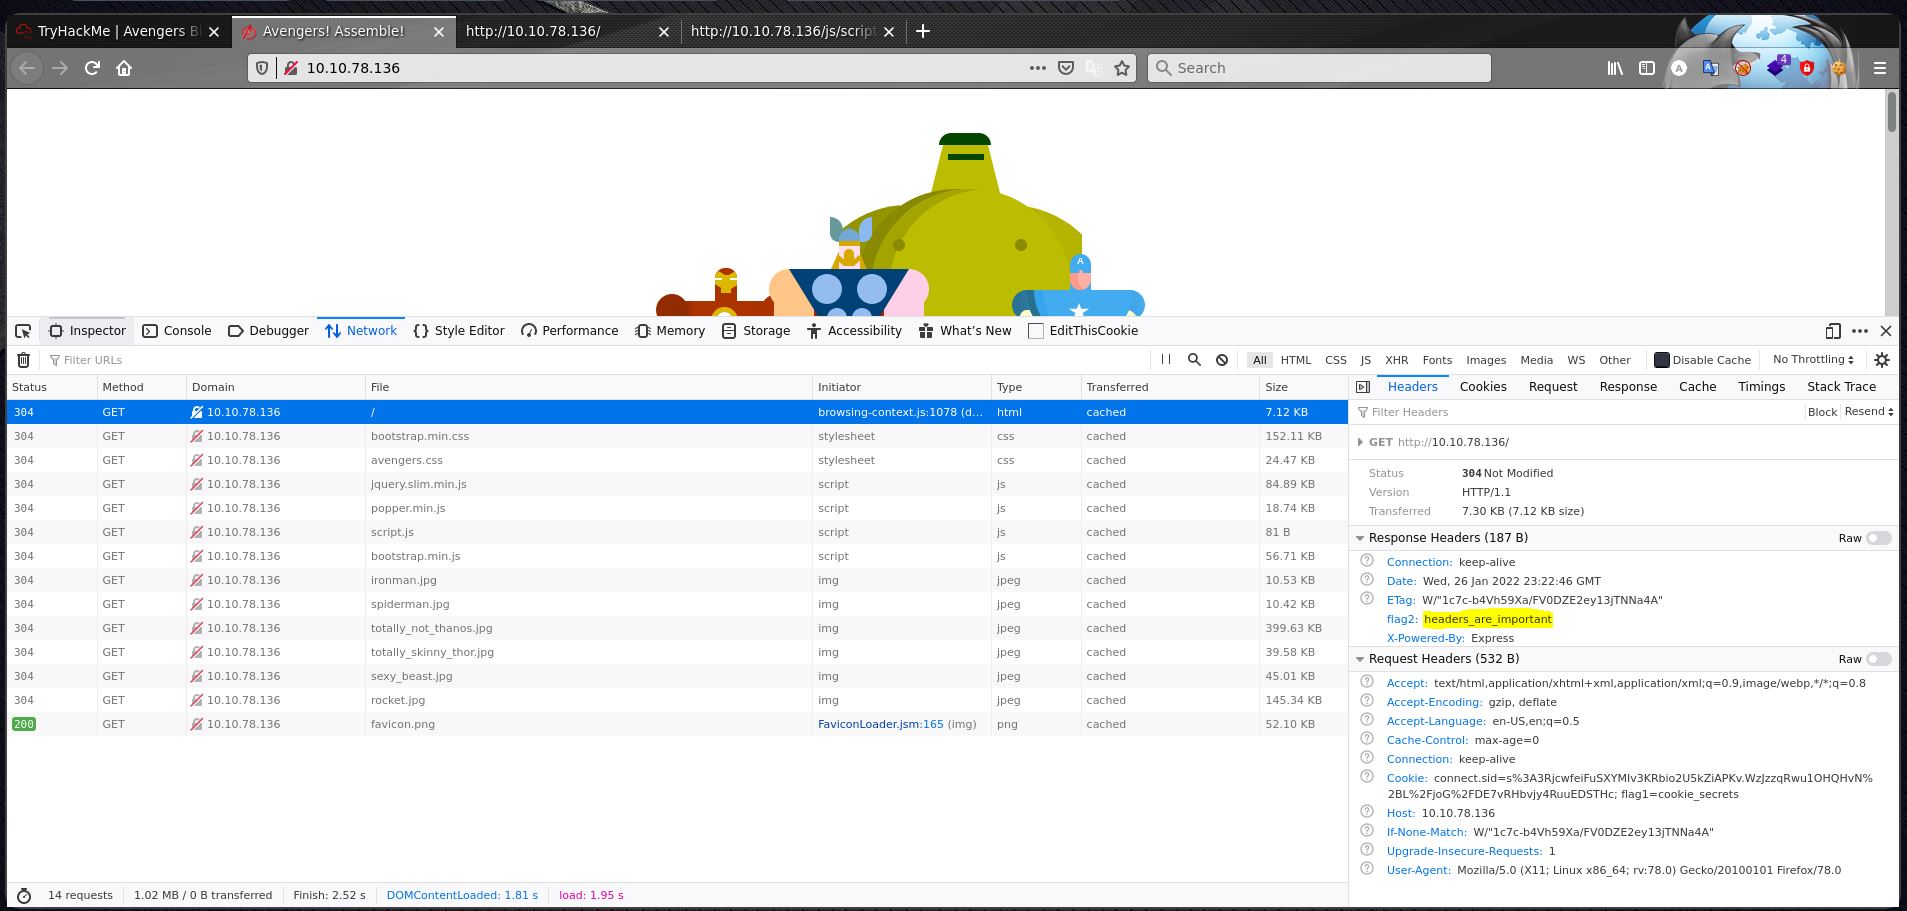Click the tracking protection shield icon
Image resolution: width=1907 pixels, height=911 pixels.
tap(262, 68)
